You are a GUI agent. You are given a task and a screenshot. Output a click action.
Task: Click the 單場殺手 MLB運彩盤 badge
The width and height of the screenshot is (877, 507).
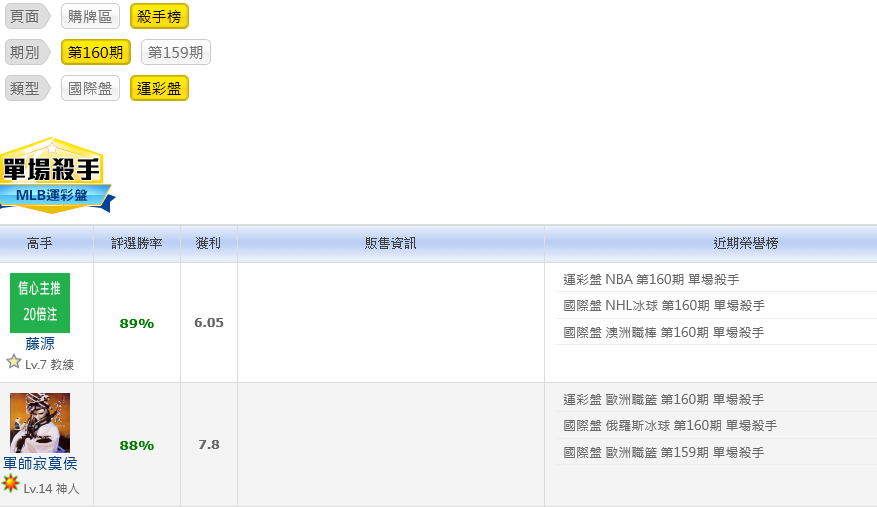coord(56,175)
